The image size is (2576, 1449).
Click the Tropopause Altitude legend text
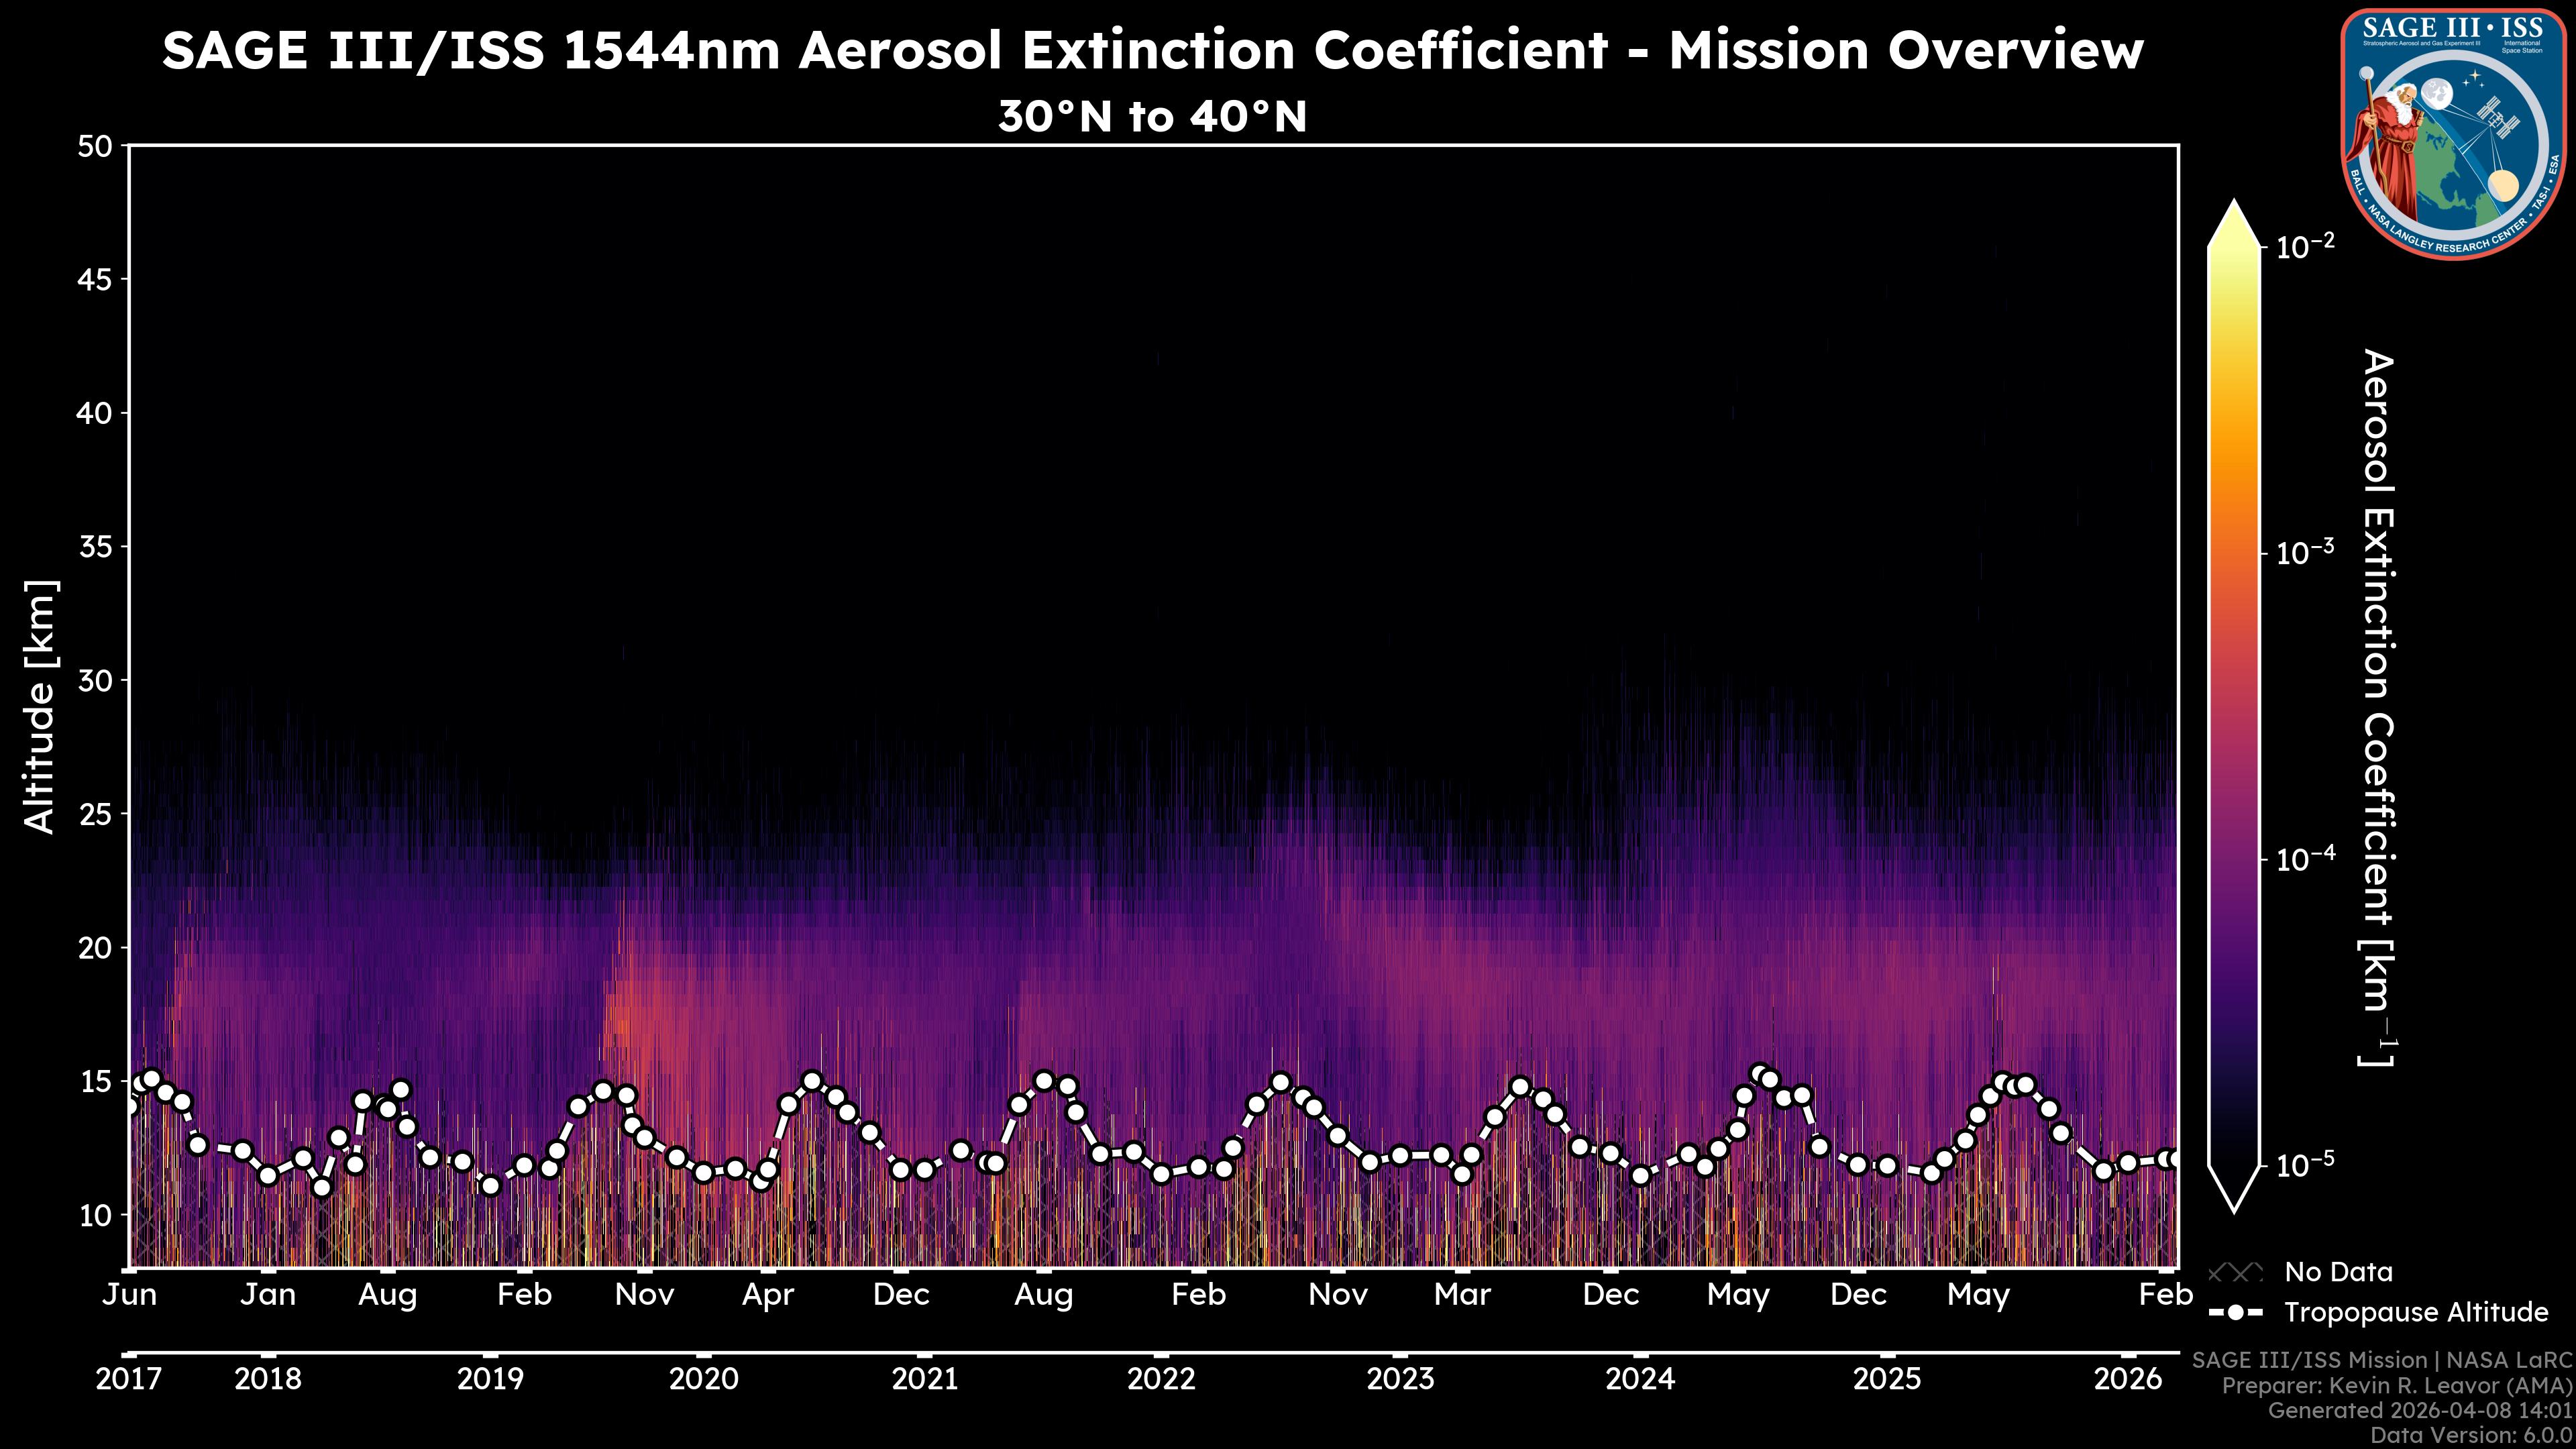pos(2416,1312)
